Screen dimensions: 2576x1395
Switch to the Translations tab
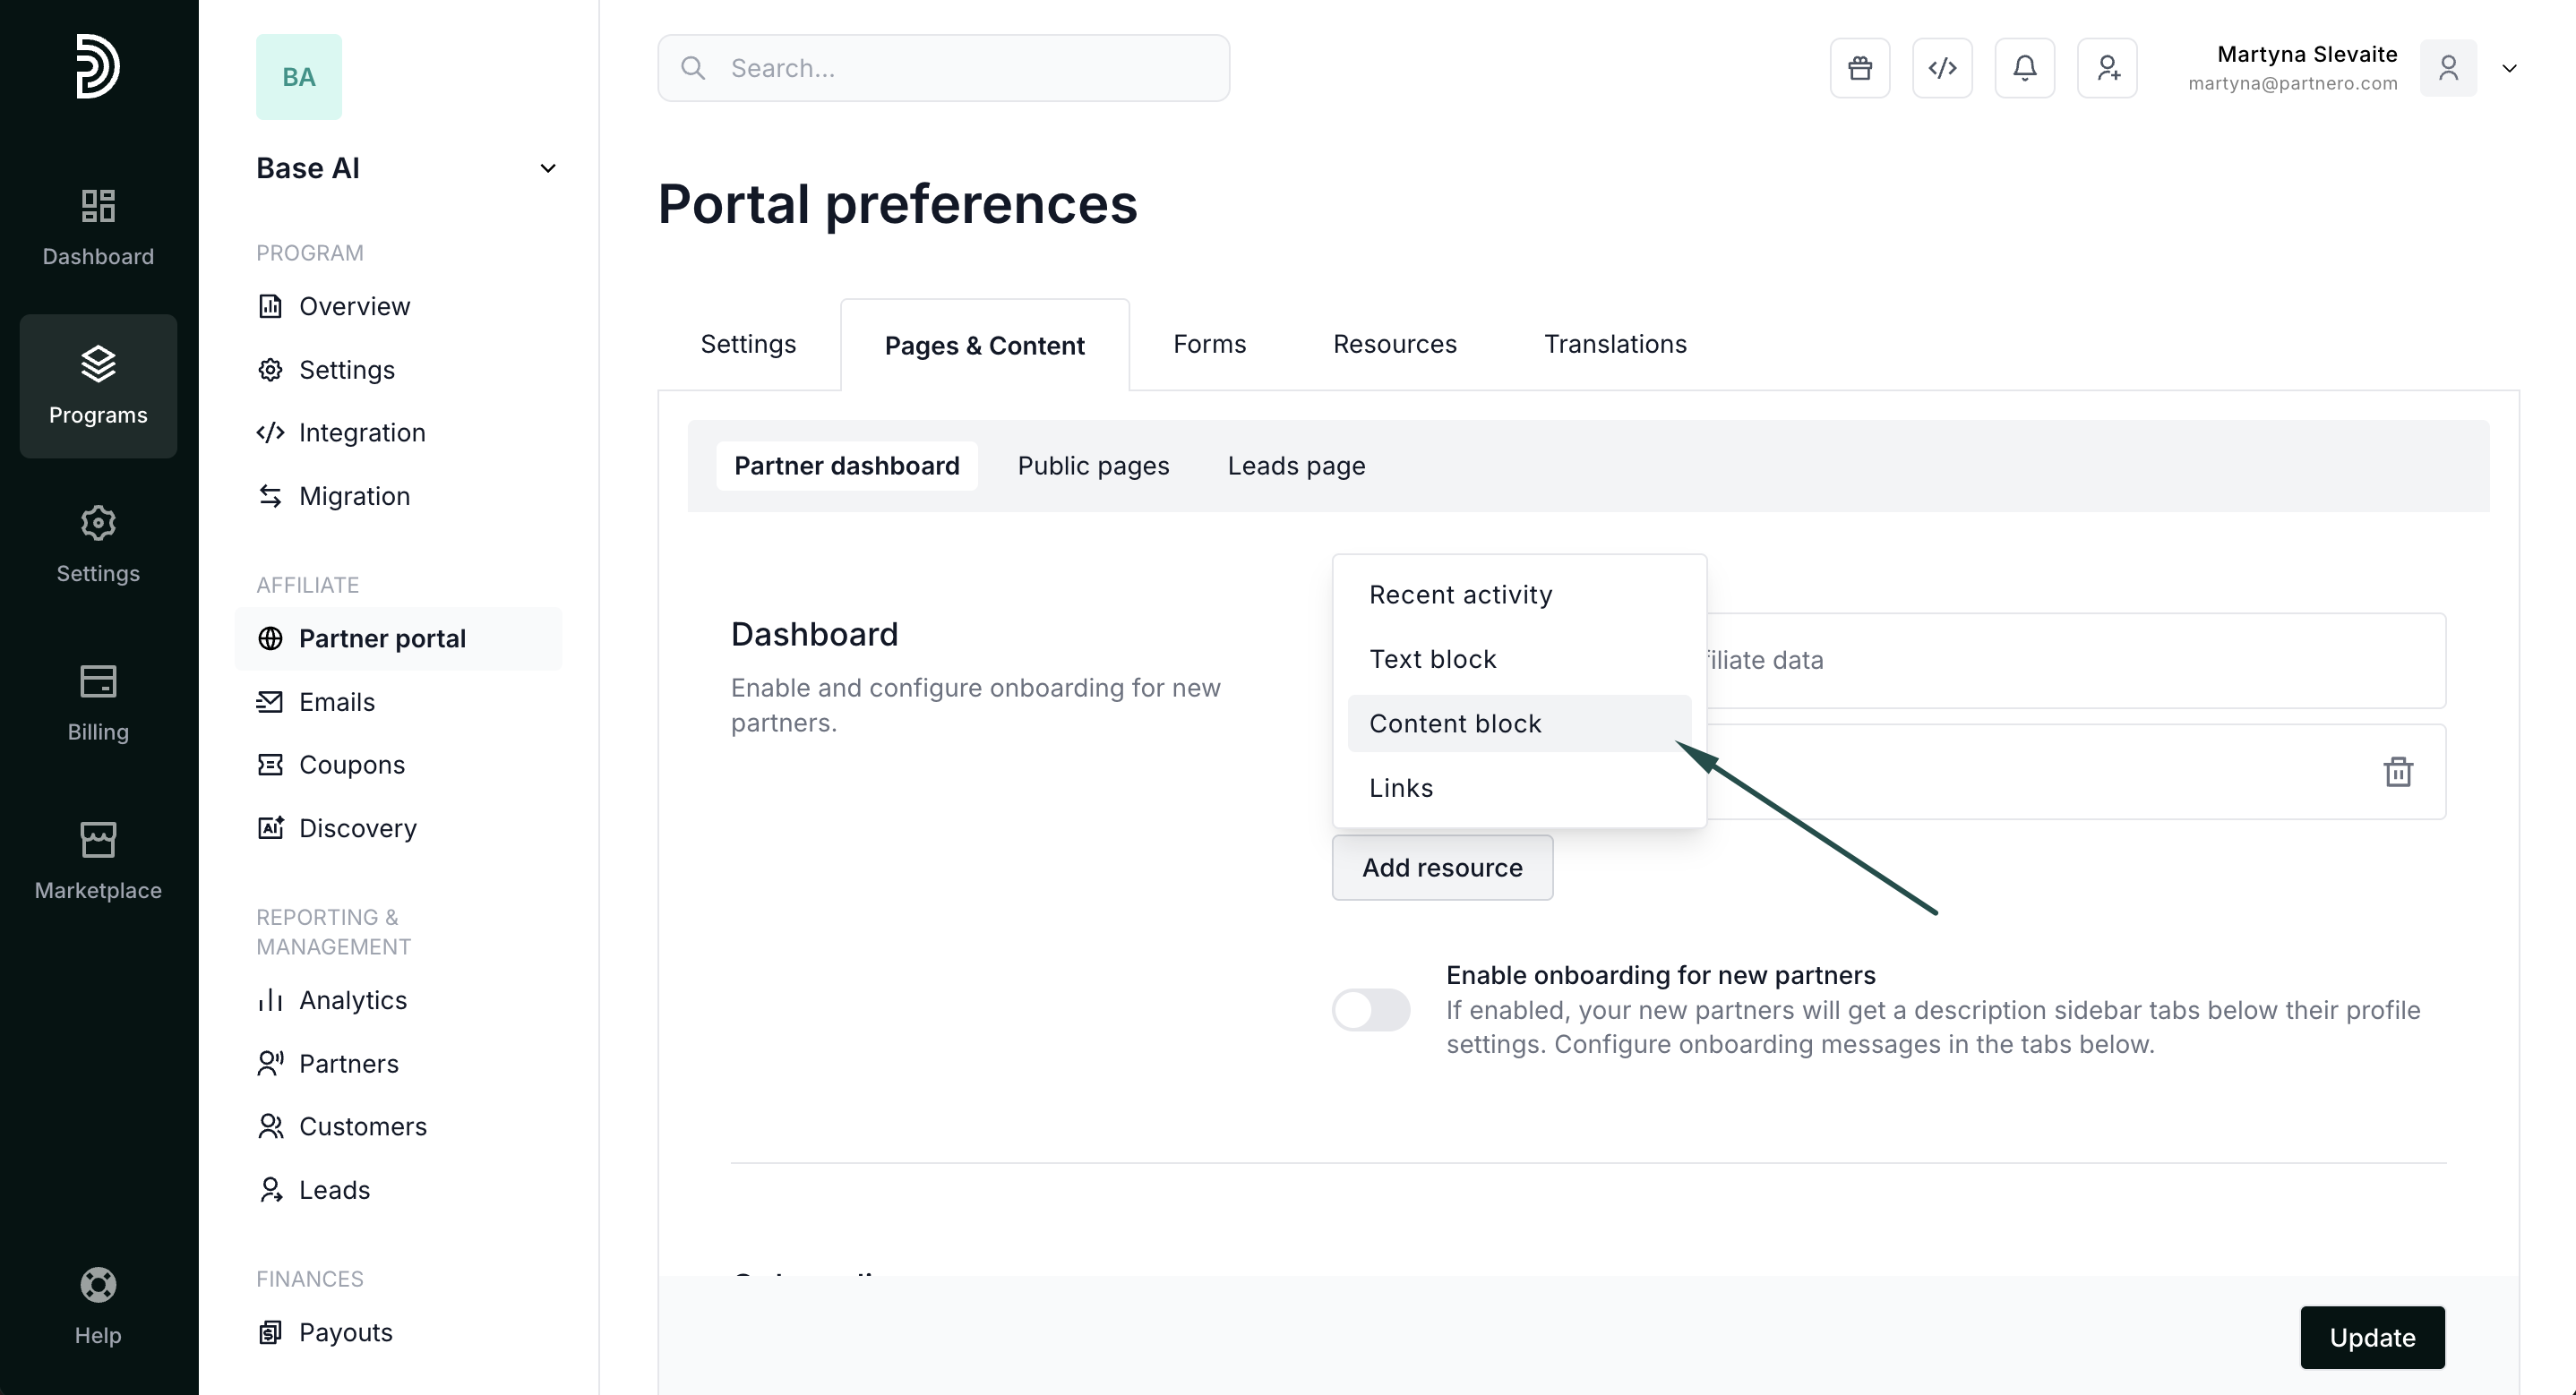pyautogui.click(x=1615, y=344)
